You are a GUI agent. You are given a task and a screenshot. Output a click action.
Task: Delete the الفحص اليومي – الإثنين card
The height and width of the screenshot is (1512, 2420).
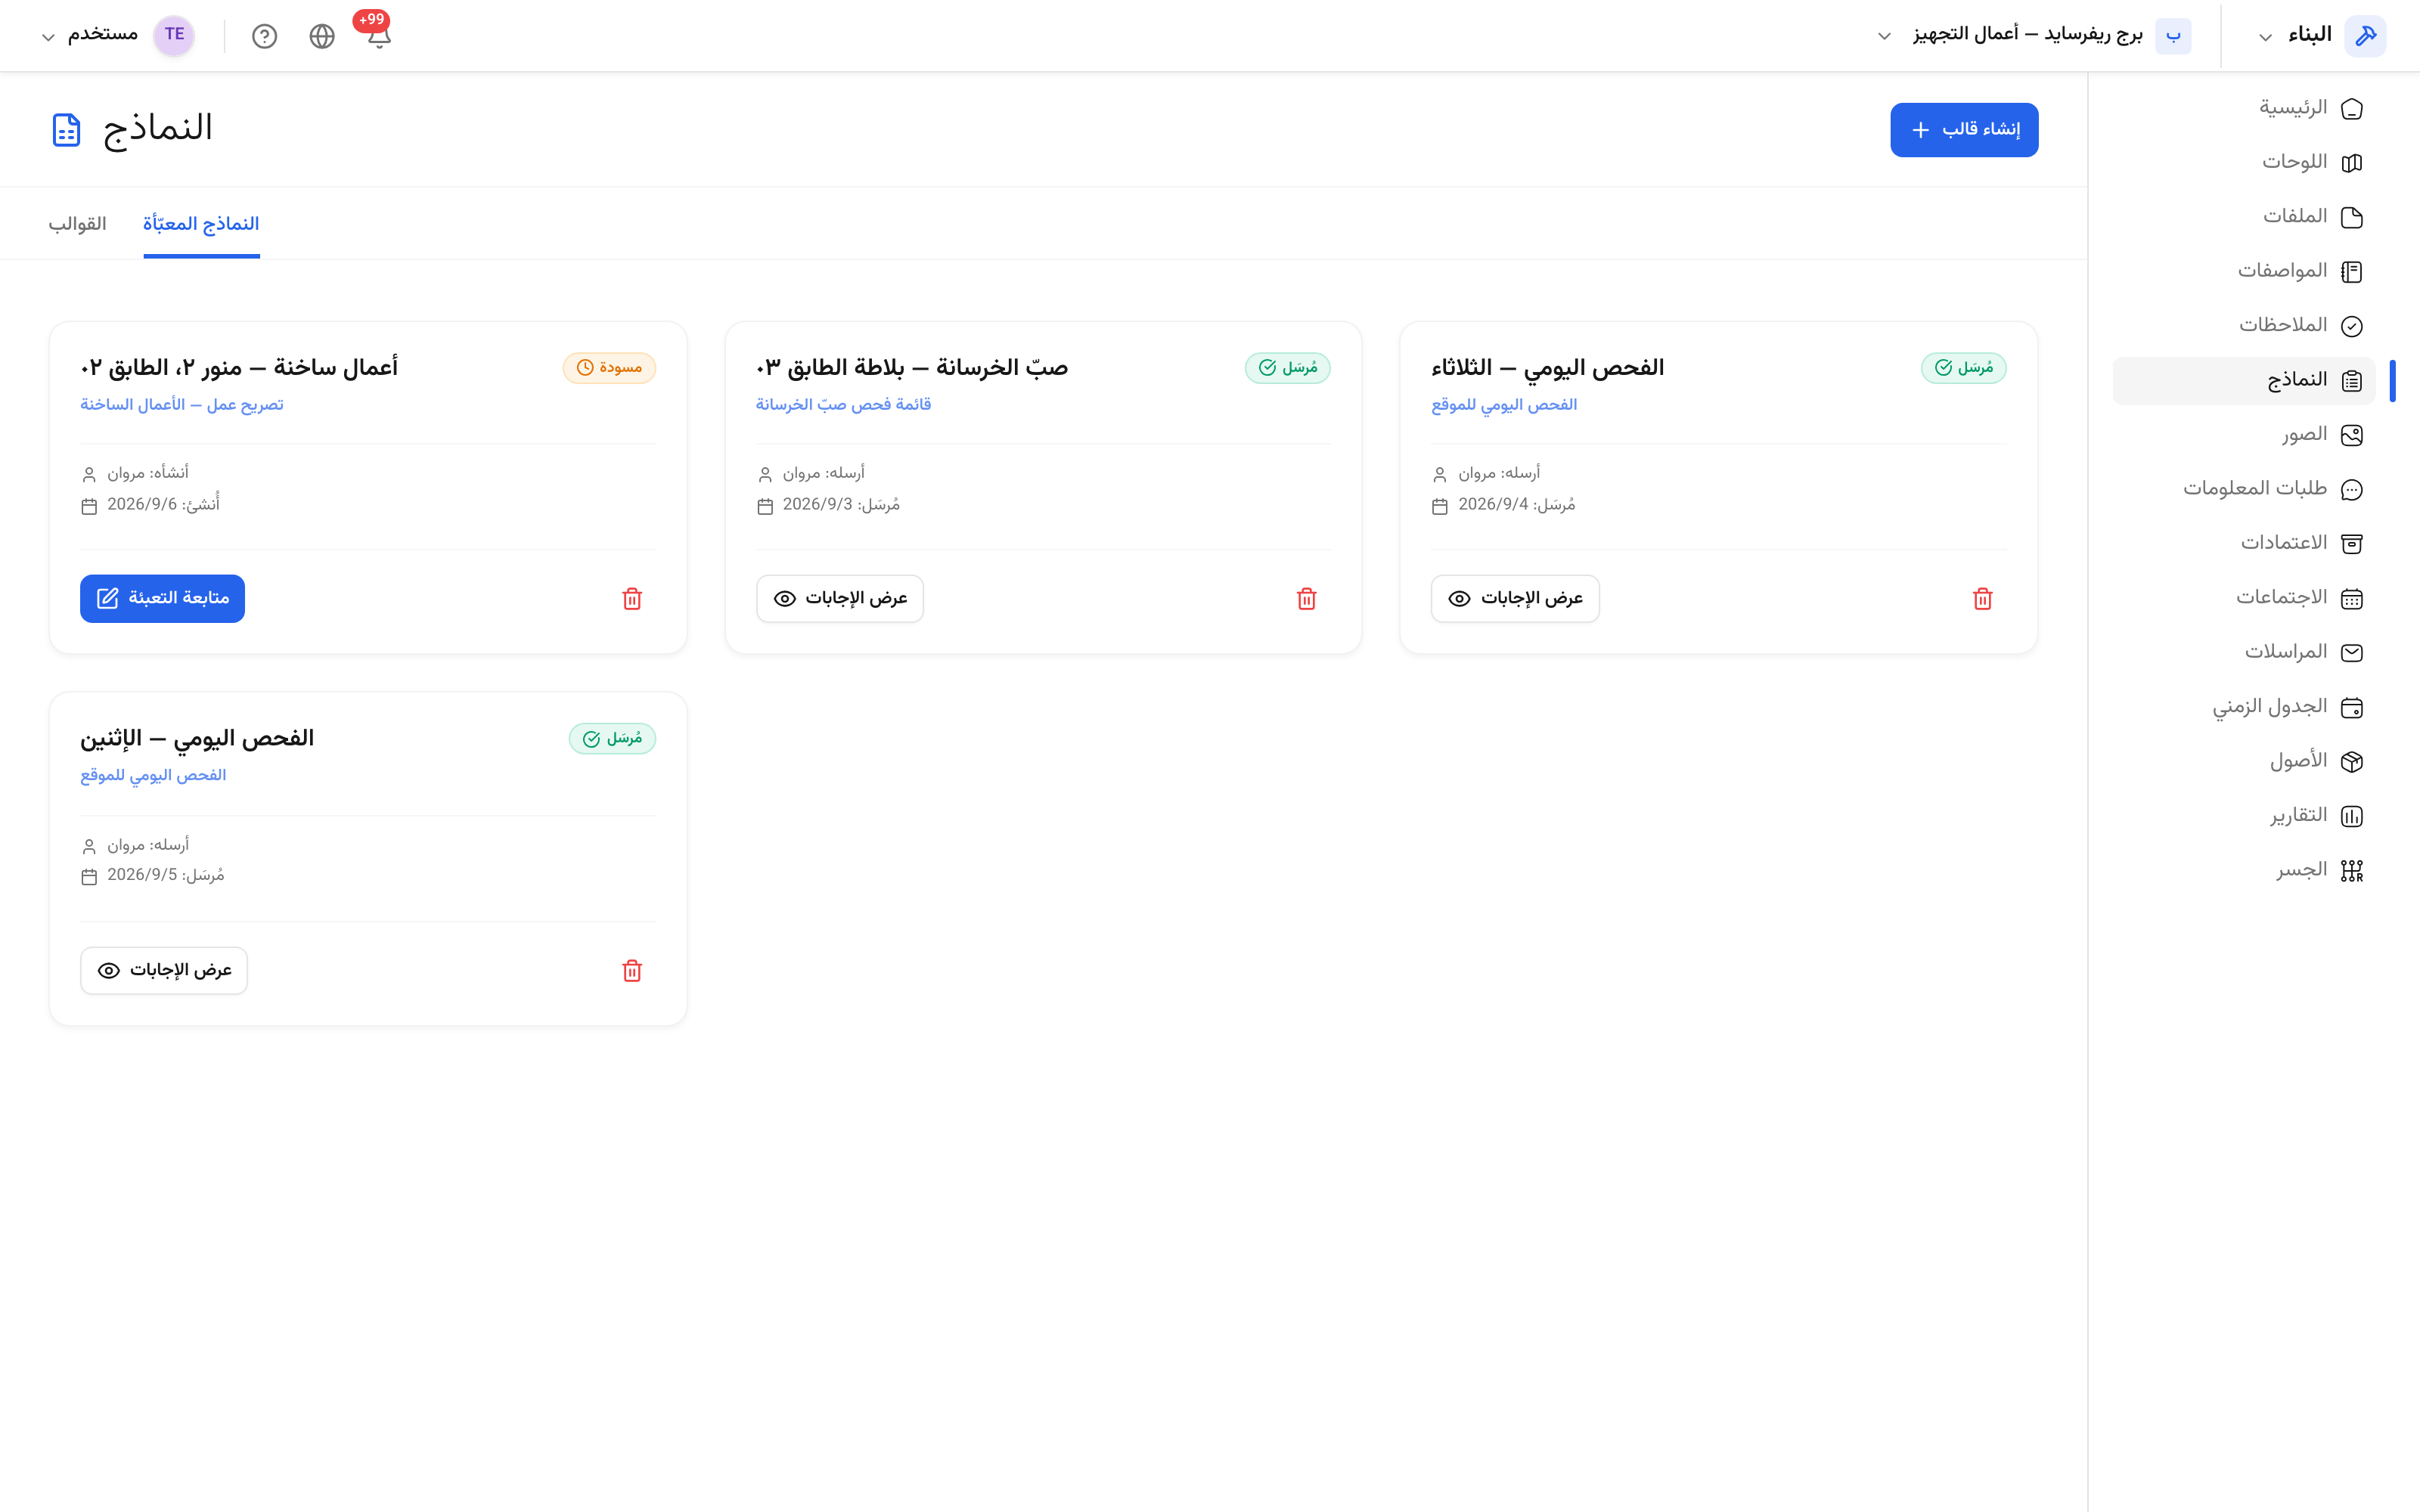pos(632,971)
